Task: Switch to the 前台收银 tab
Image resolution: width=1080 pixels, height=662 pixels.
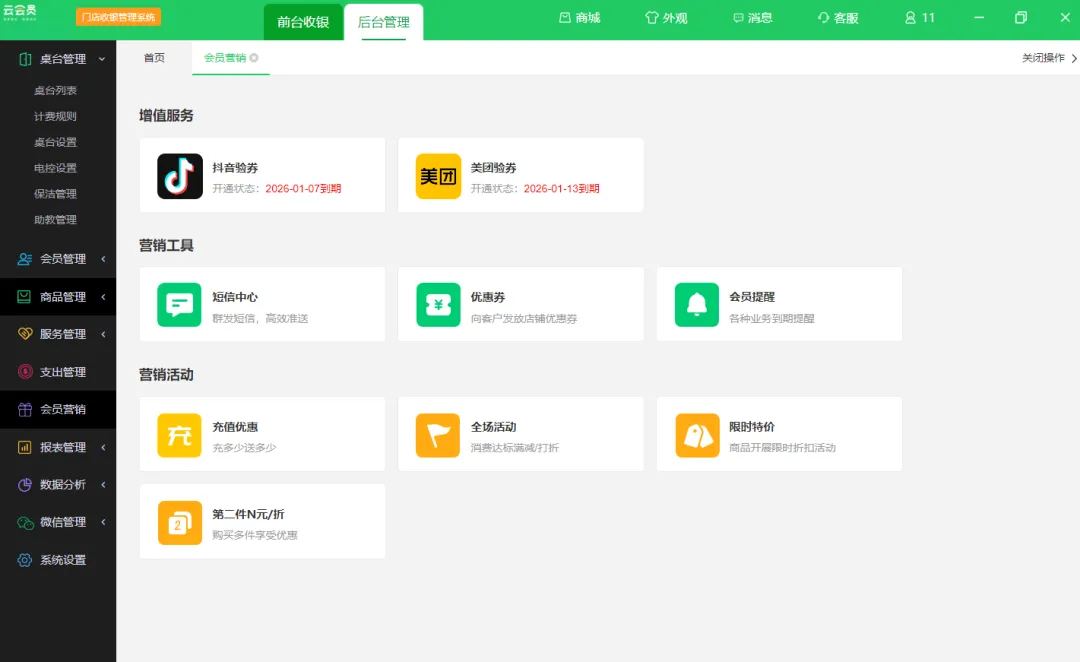Action: point(303,22)
